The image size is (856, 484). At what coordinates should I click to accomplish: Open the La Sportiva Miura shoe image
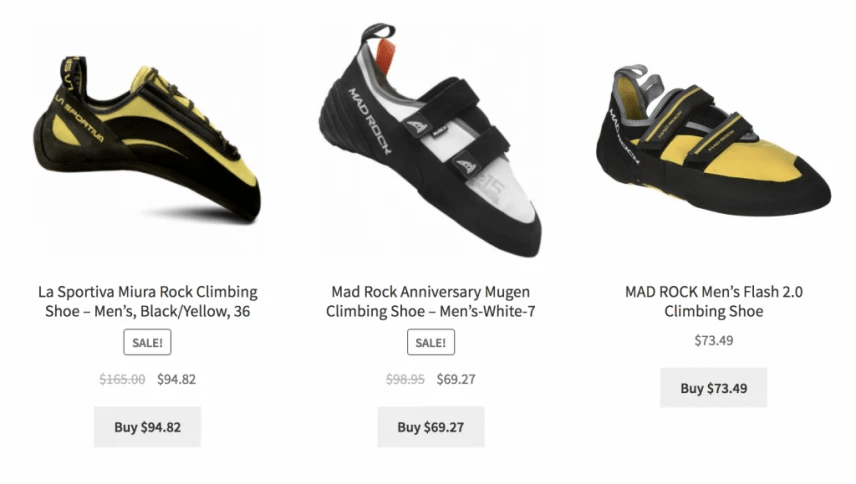[x=147, y=140]
